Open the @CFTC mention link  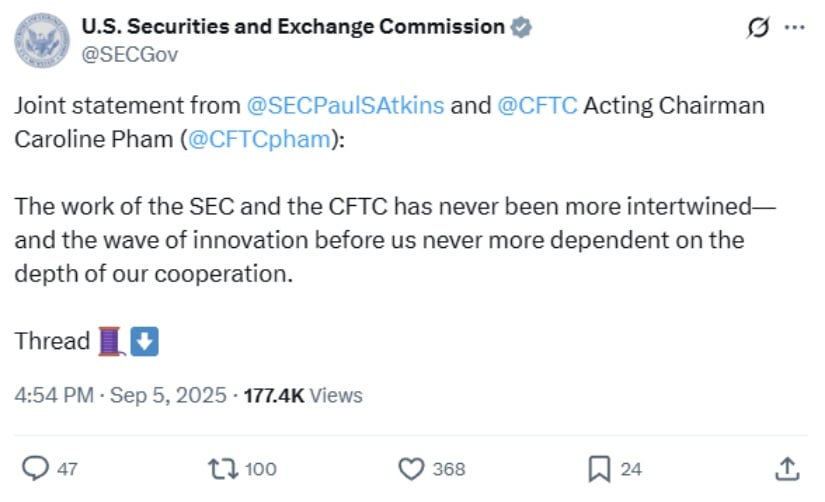click(x=537, y=105)
